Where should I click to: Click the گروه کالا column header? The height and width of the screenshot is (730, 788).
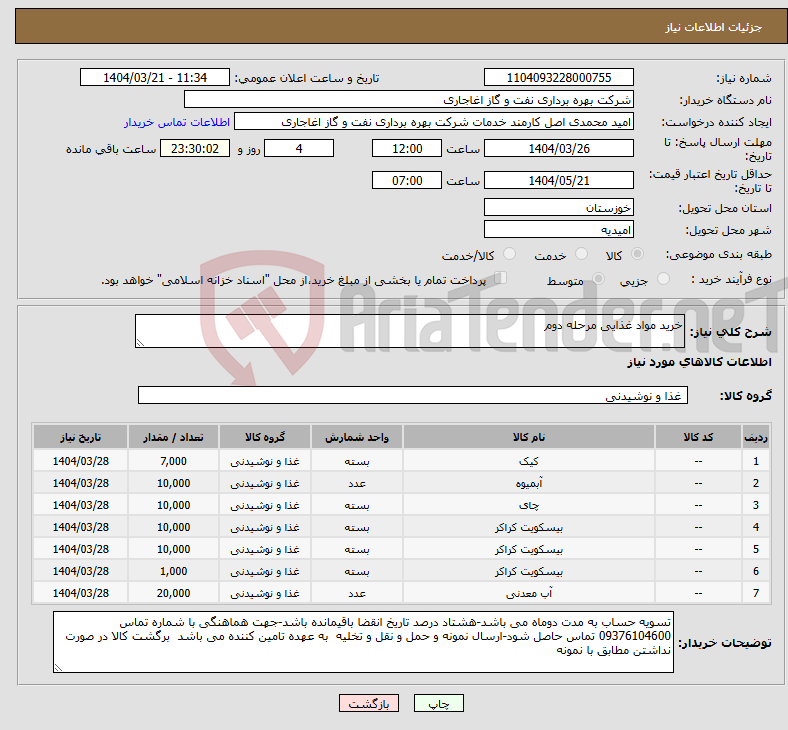coord(265,437)
